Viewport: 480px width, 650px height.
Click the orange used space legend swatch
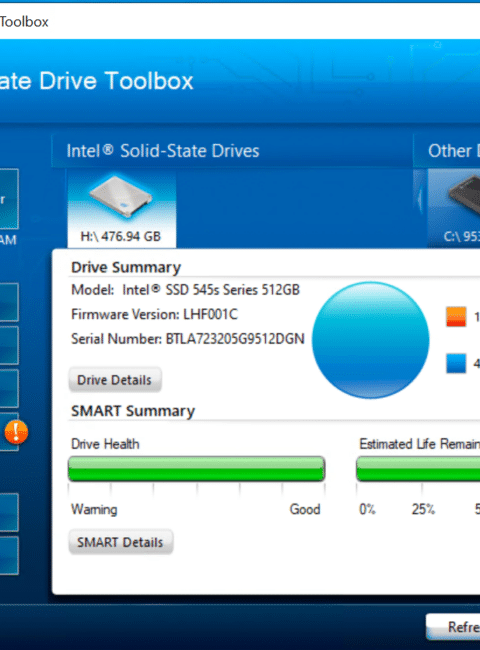pos(456,317)
